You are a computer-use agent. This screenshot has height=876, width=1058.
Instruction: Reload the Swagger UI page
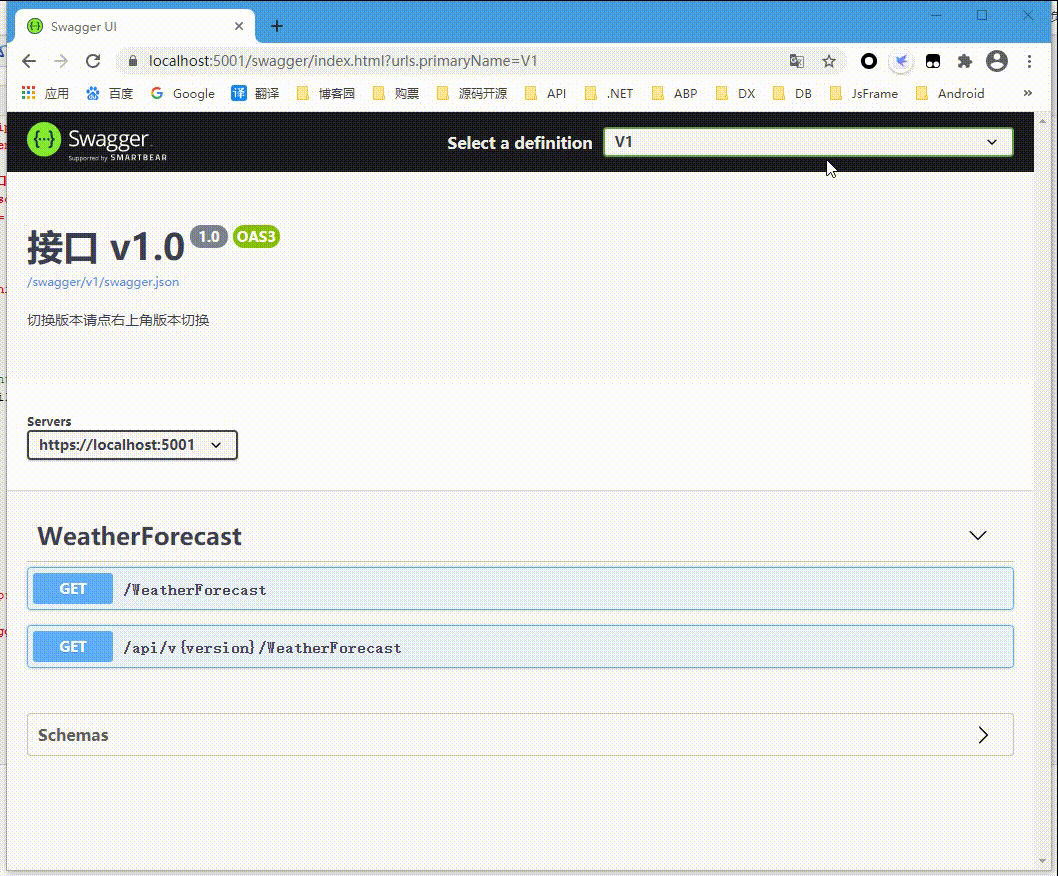pos(93,61)
